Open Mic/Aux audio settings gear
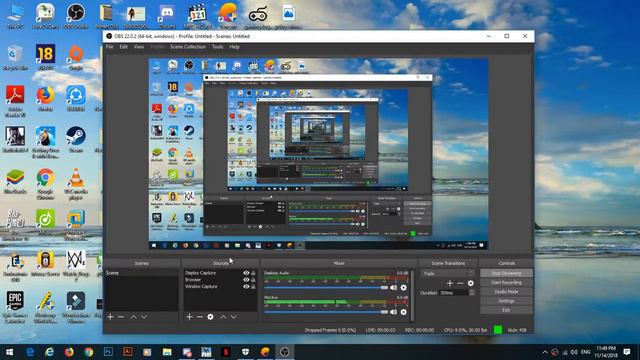Image resolution: width=640 pixels, height=360 pixels. (403, 312)
